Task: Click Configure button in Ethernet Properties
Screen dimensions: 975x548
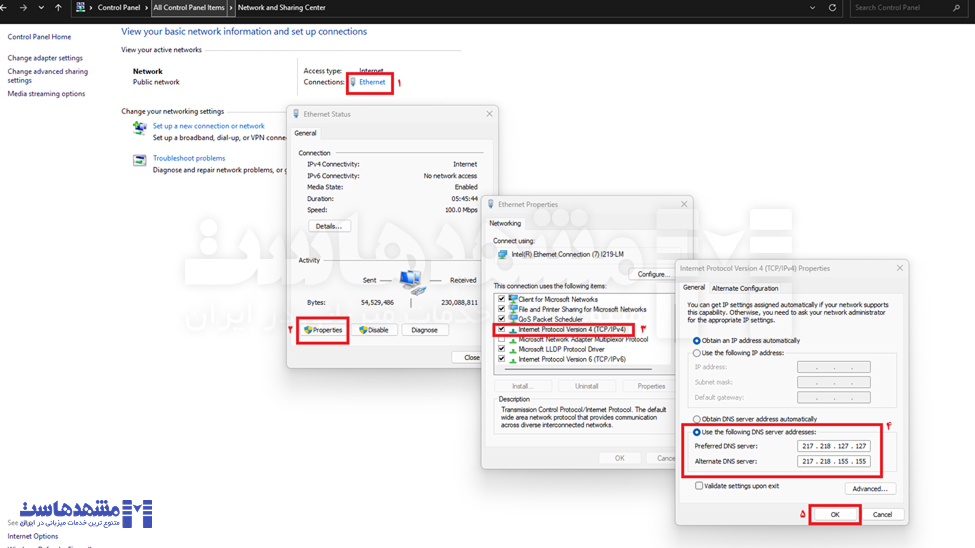Action: coord(652,274)
